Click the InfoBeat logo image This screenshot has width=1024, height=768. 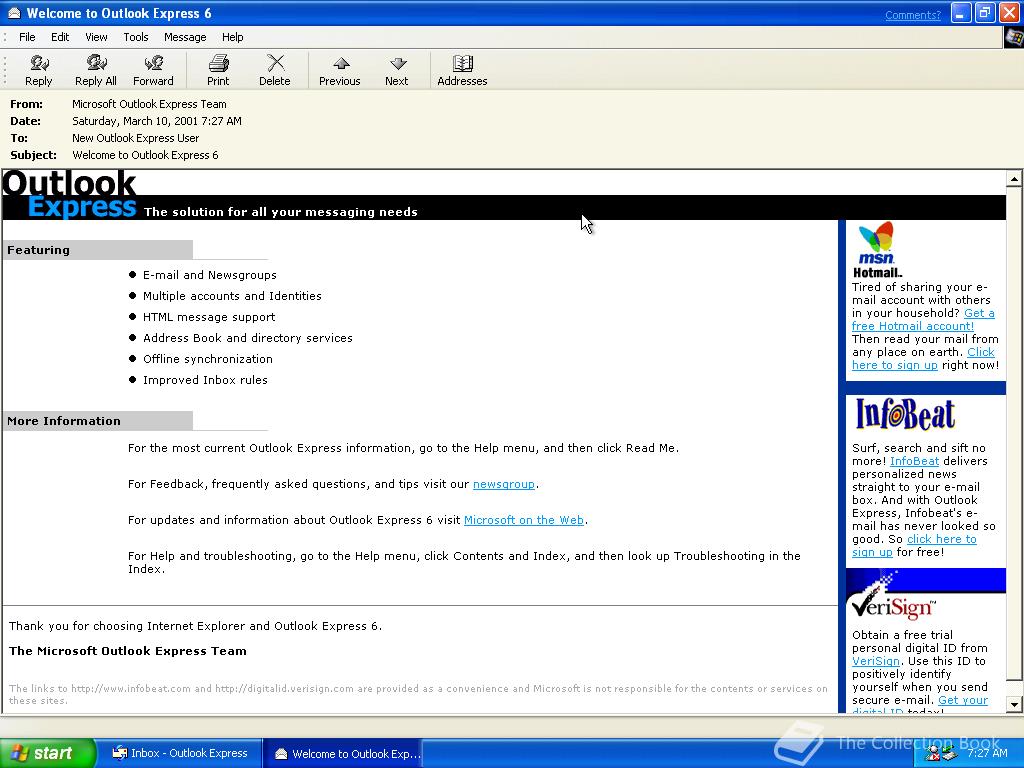[905, 414]
